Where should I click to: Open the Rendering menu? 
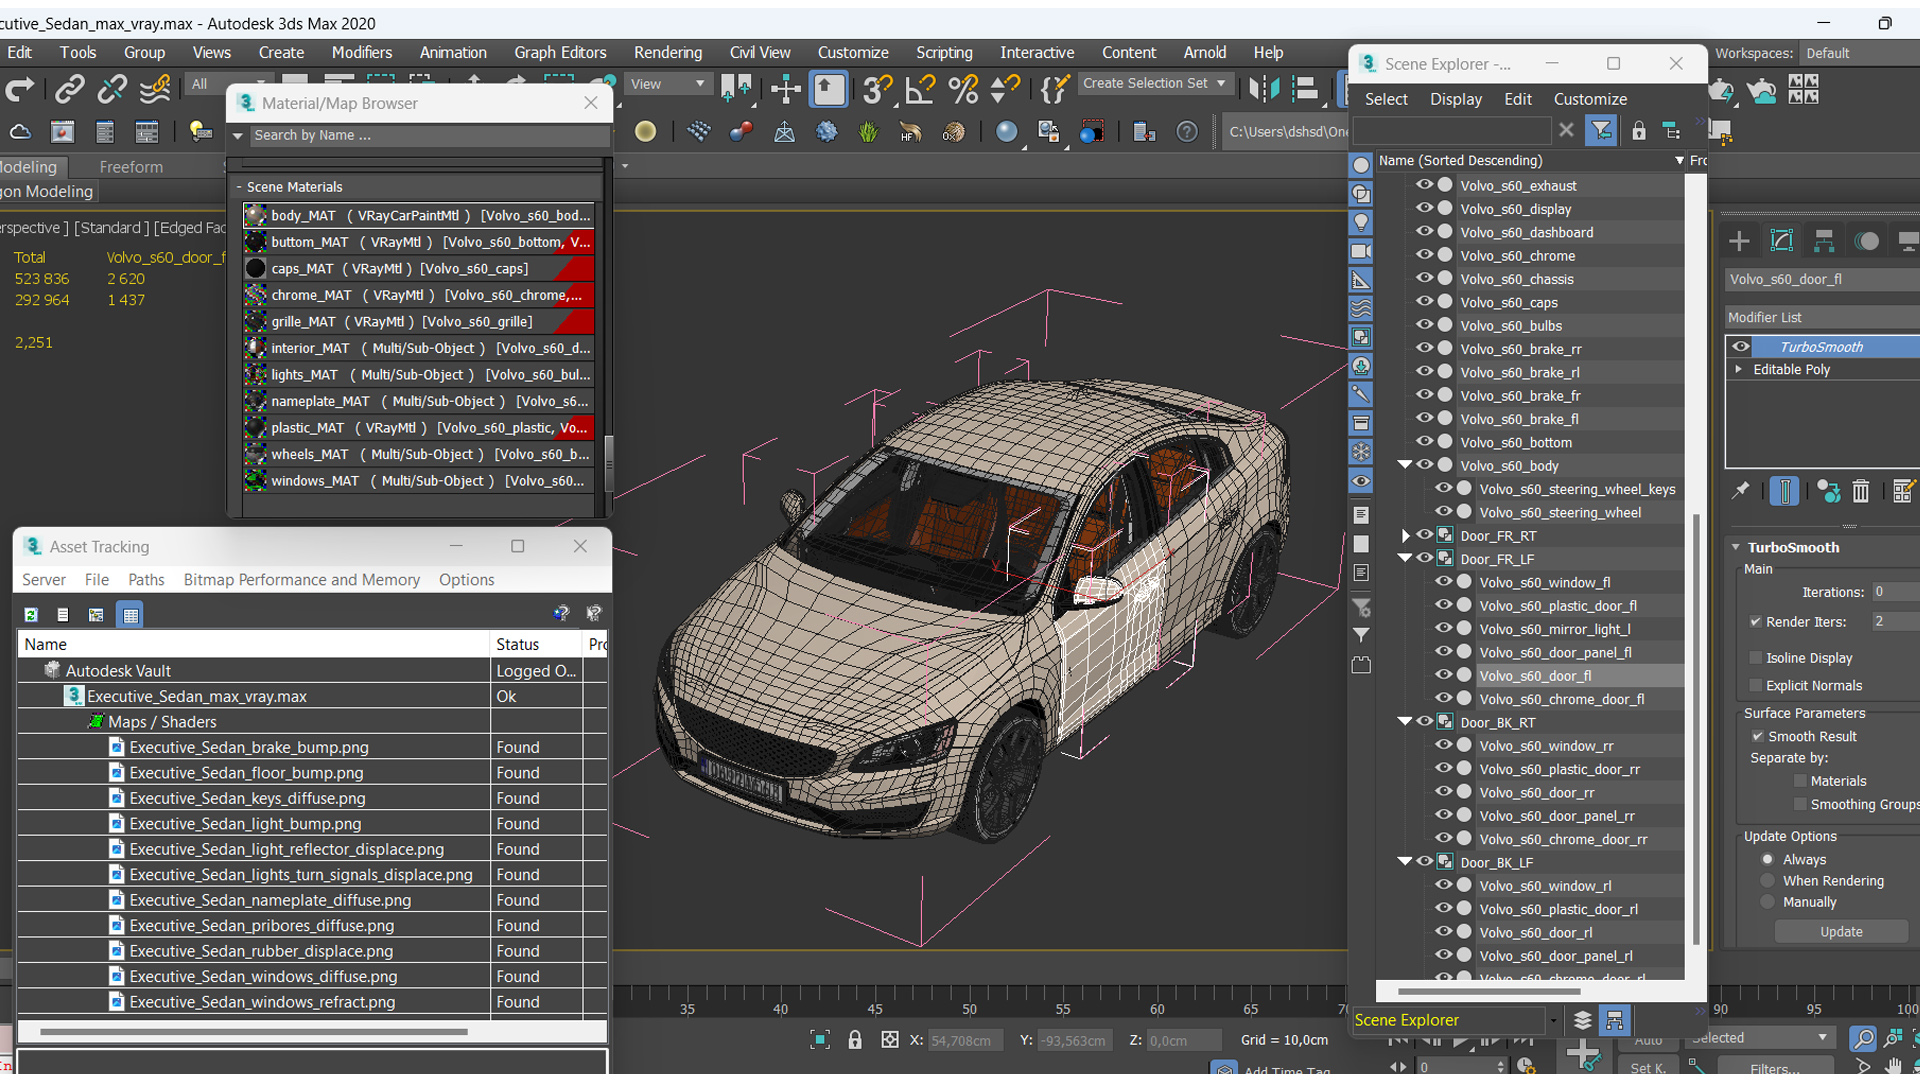coord(667,52)
